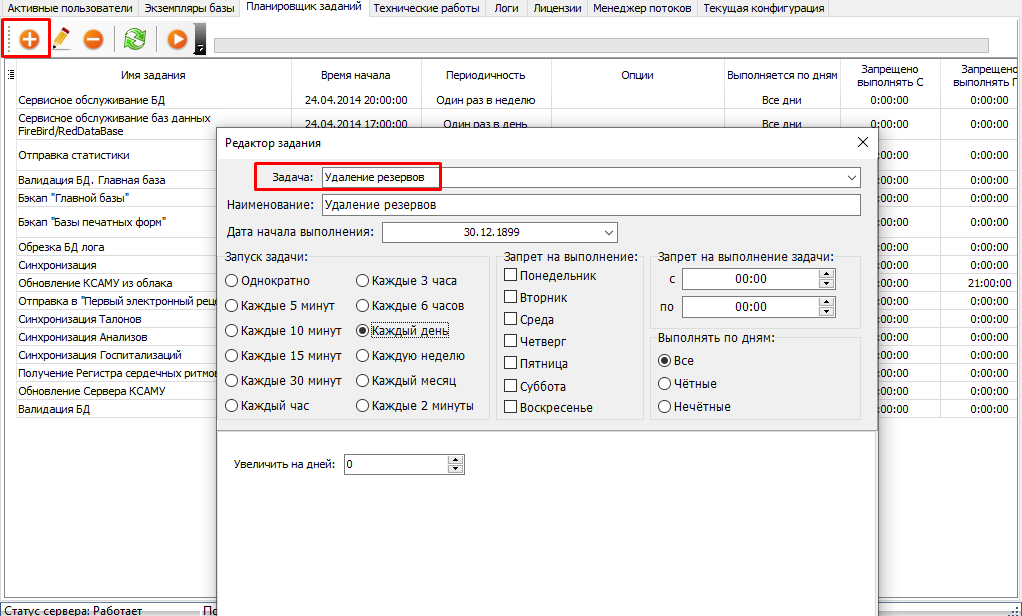
Task: Sort by Время начала column header
Action: pyautogui.click(x=356, y=75)
